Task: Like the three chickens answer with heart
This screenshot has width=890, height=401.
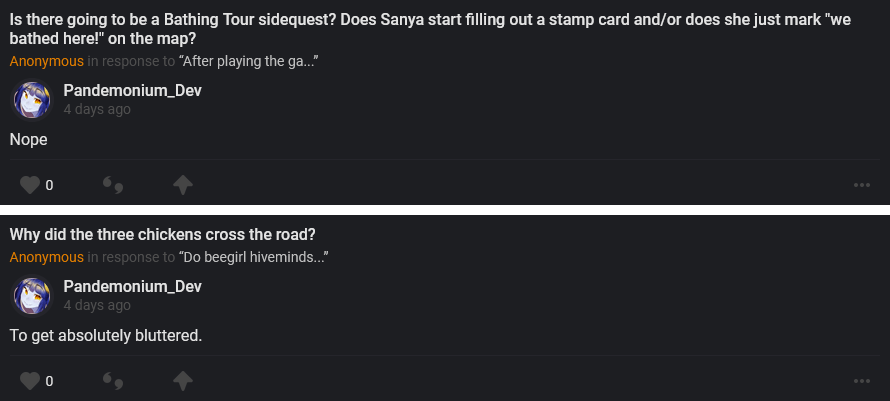Action: [29, 381]
